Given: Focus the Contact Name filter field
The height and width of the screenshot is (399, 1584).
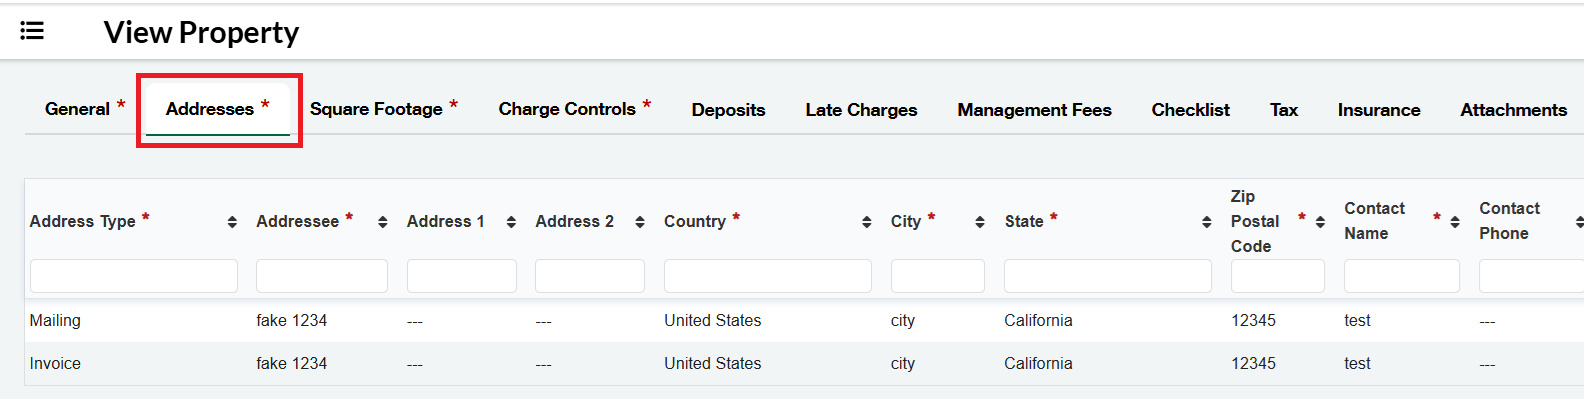Looking at the screenshot, I should pyautogui.click(x=1402, y=276).
